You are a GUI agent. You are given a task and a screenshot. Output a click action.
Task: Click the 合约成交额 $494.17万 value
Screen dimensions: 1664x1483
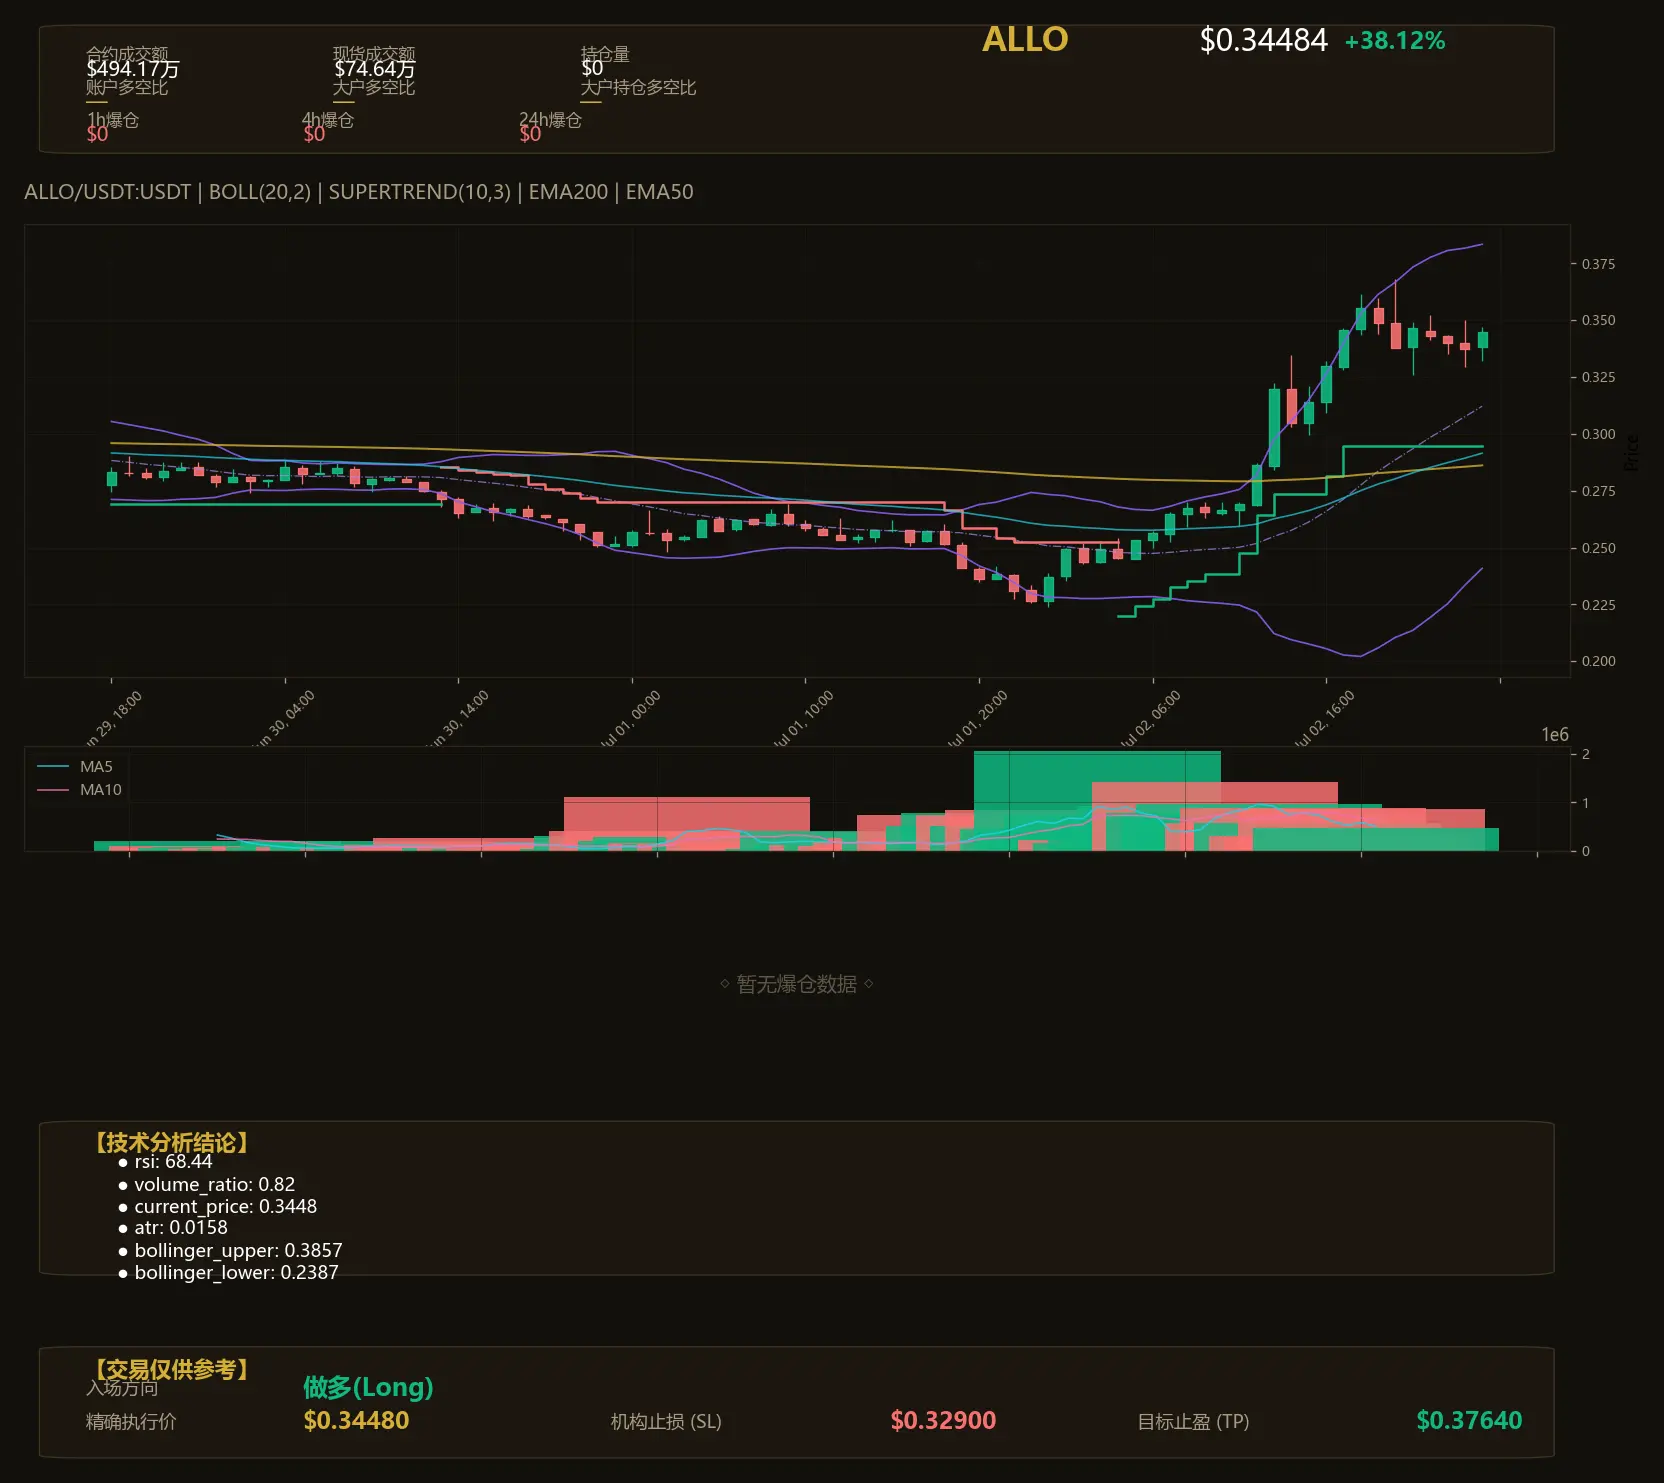[x=133, y=69]
